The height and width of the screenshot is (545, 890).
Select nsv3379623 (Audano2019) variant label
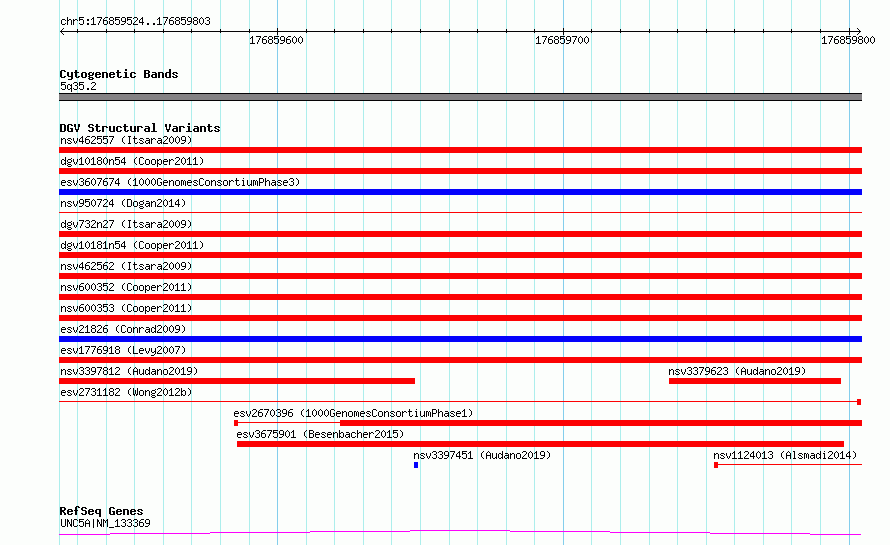pyautogui.click(x=737, y=371)
